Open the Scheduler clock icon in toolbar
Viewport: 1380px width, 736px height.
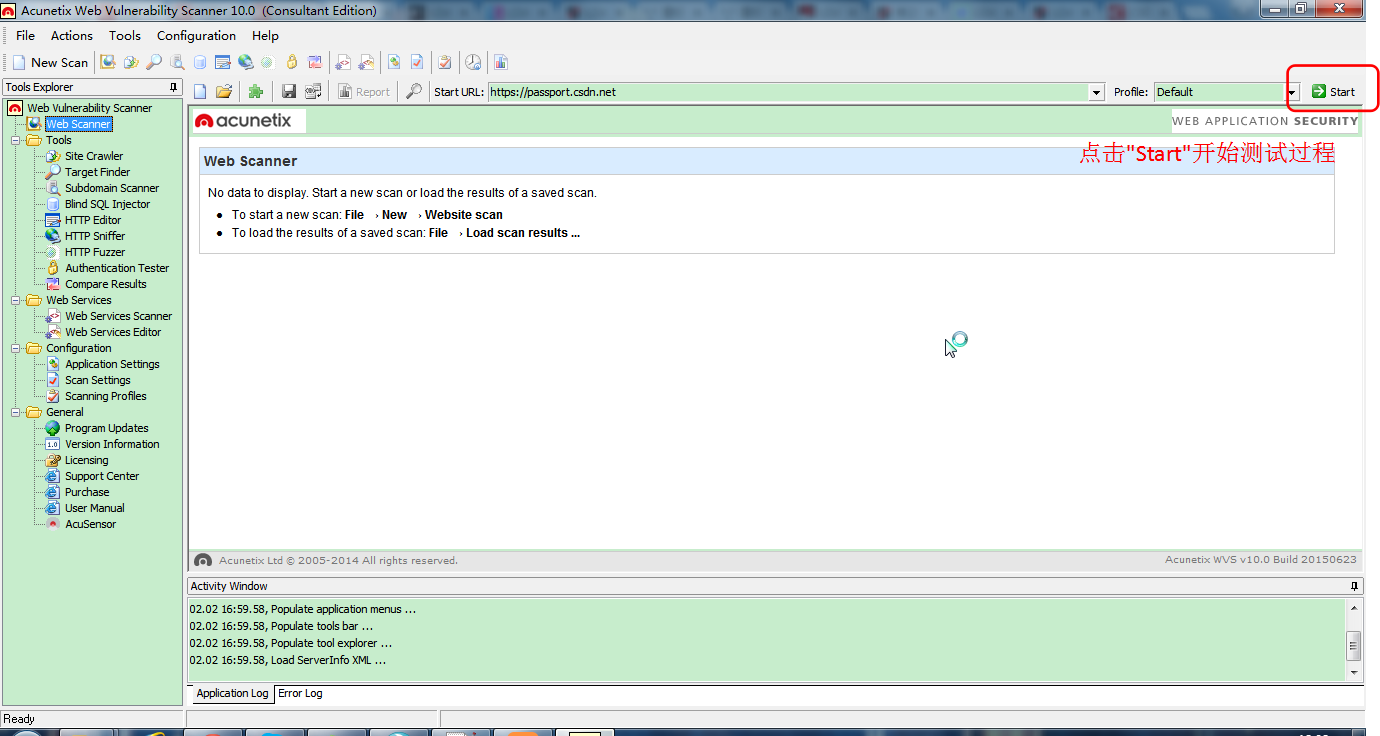coord(472,62)
